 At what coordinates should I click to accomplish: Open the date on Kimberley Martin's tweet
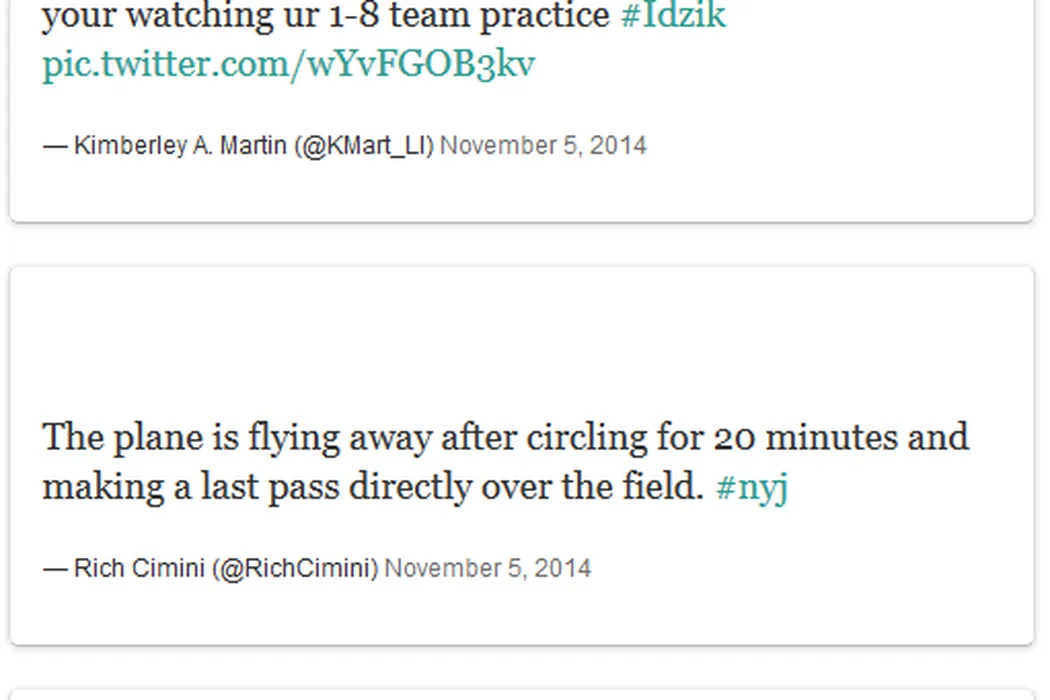[x=543, y=146]
